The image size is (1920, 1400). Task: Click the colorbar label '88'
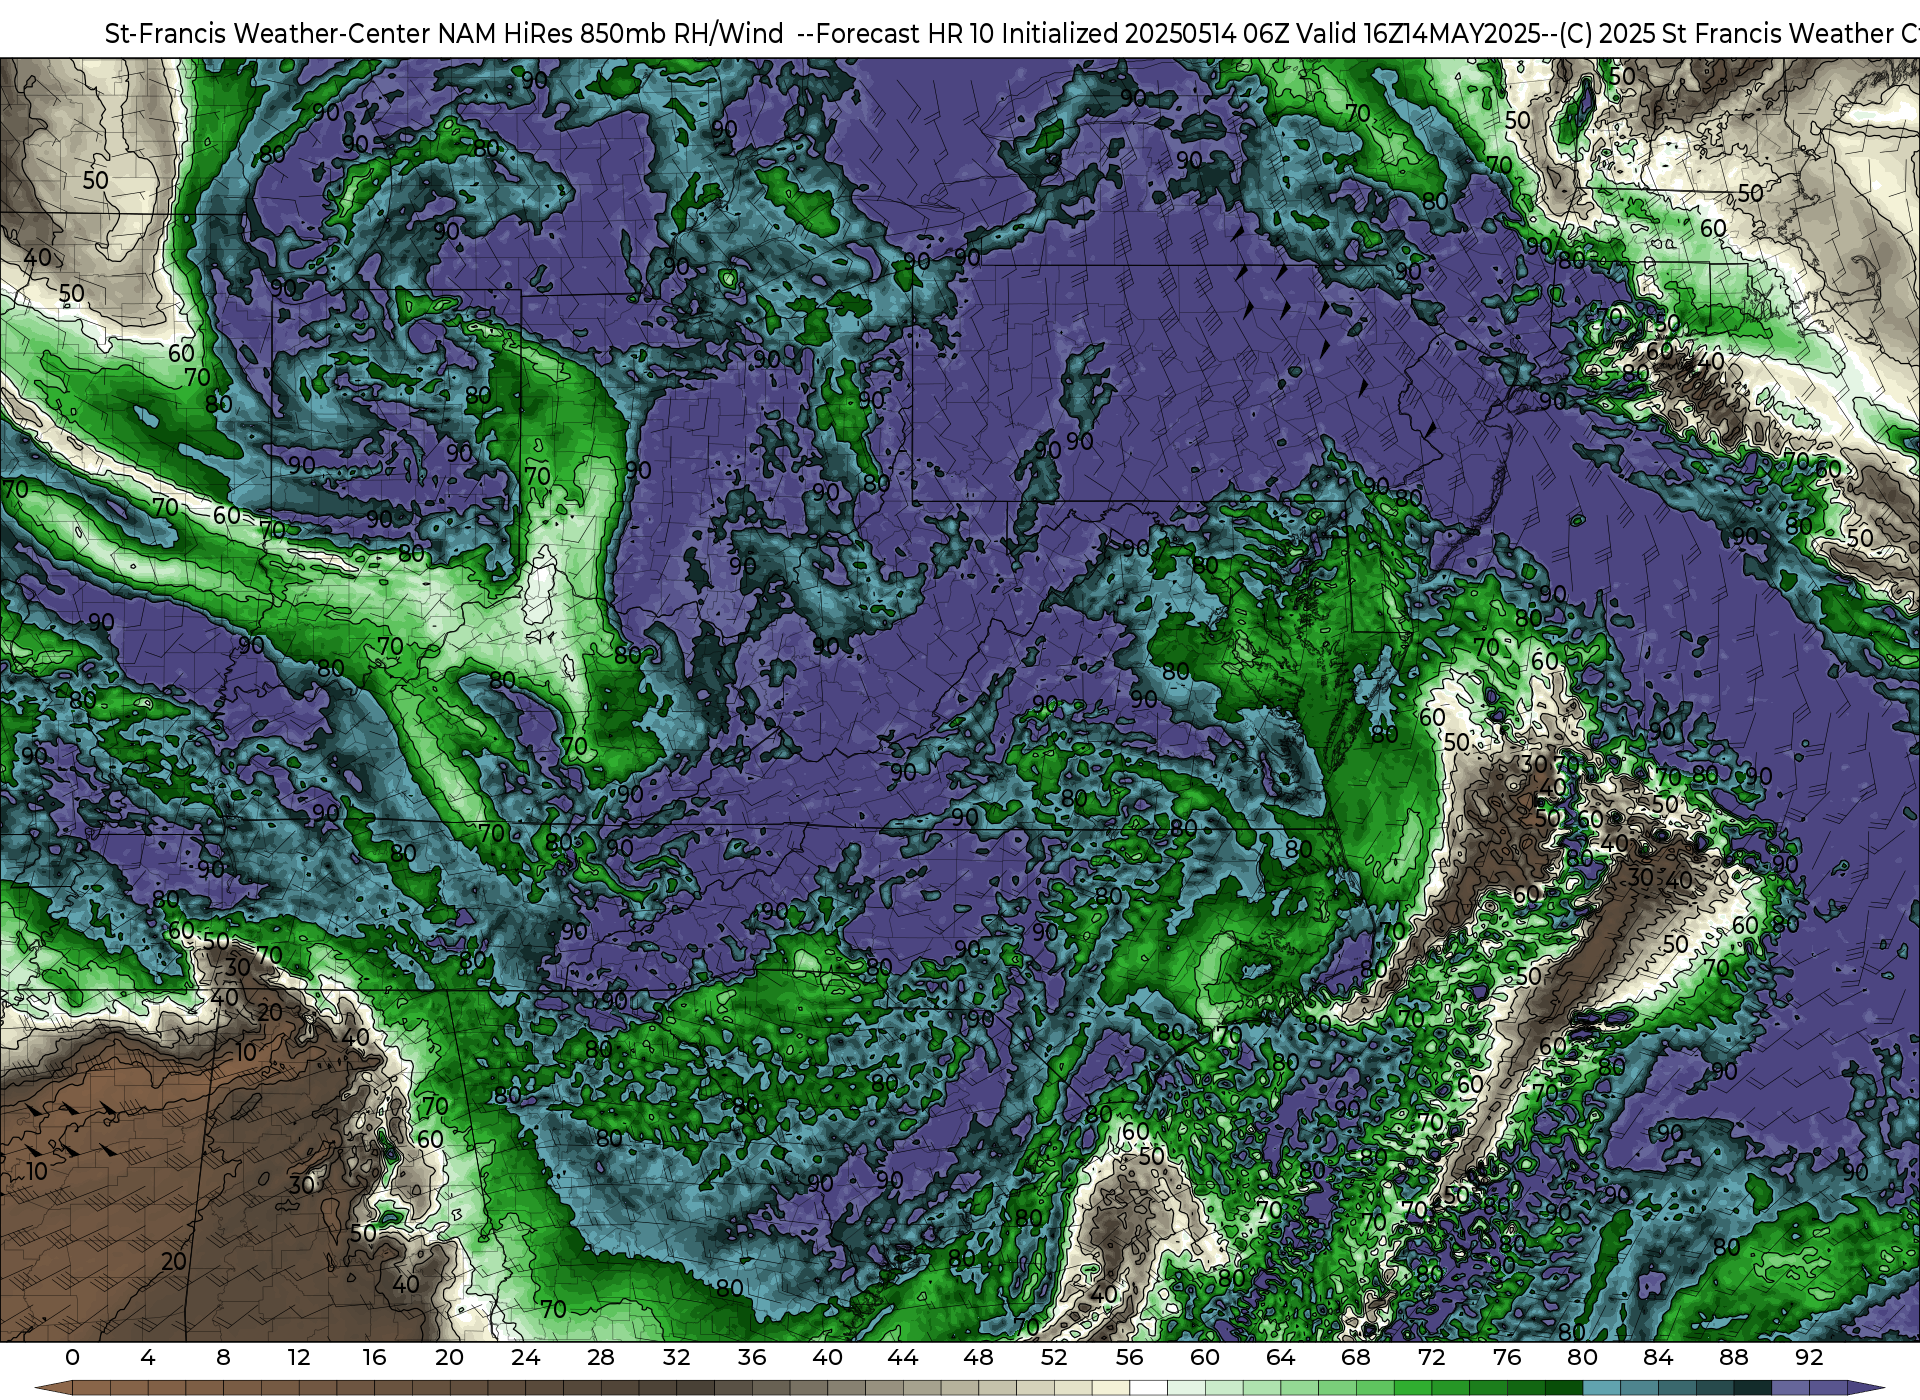tap(1733, 1357)
